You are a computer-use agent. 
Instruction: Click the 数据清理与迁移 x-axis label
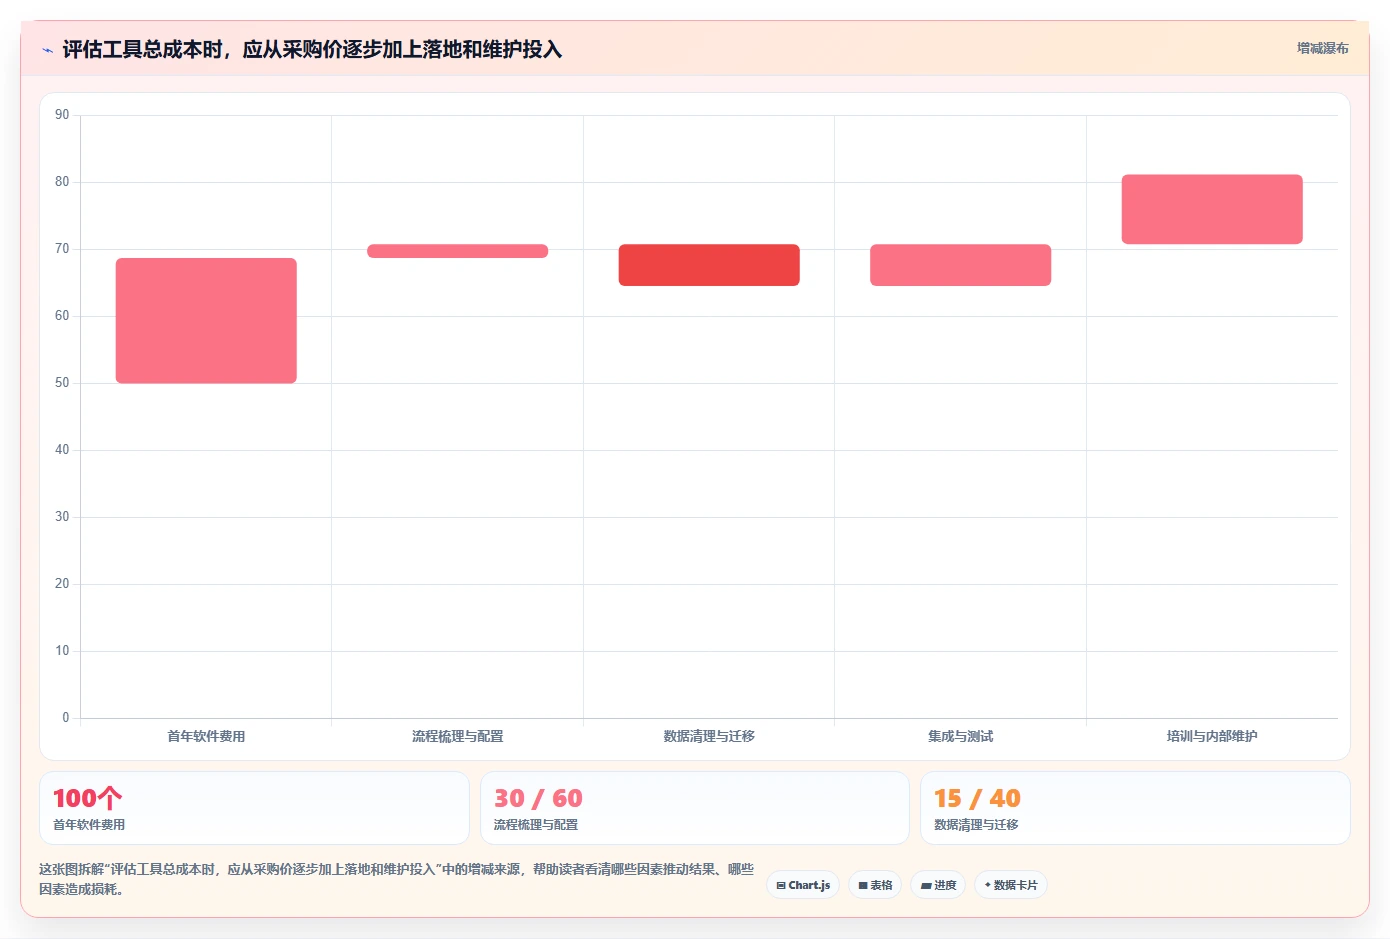tap(709, 736)
